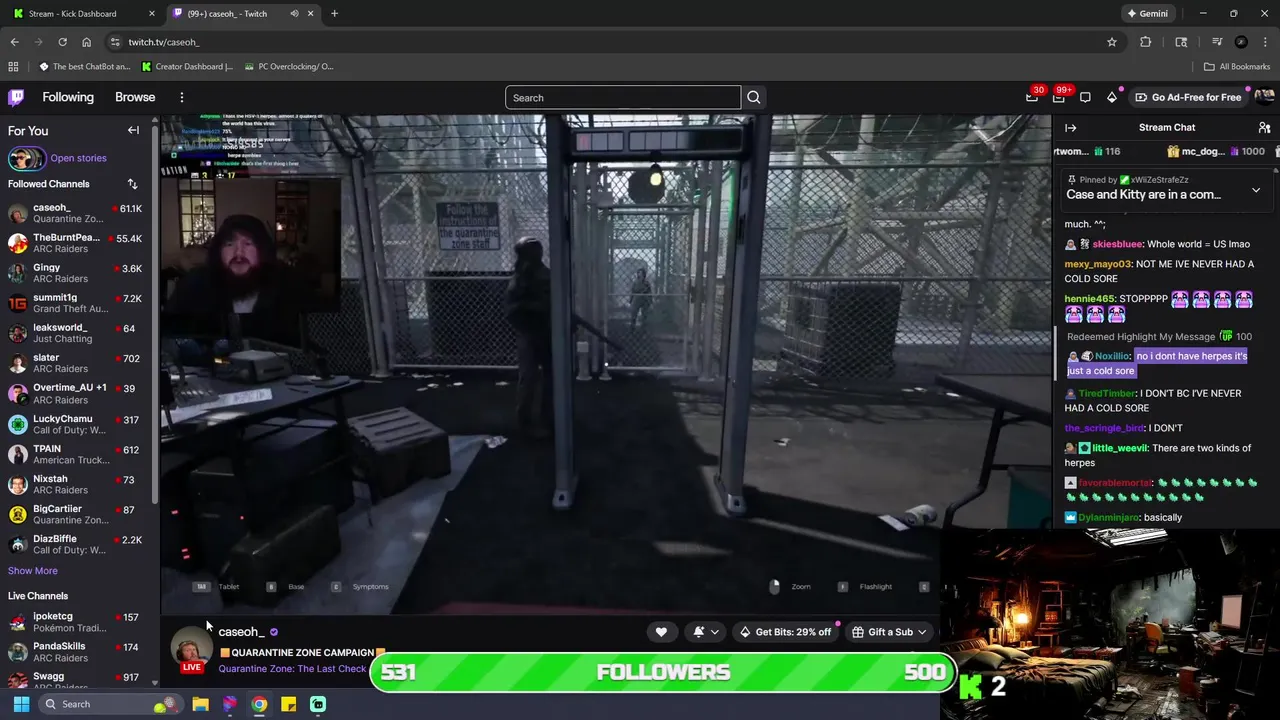Viewport: 1280px width, 720px height.
Task: Open PC Overclocking bookmark
Action: tap(288, 67)
